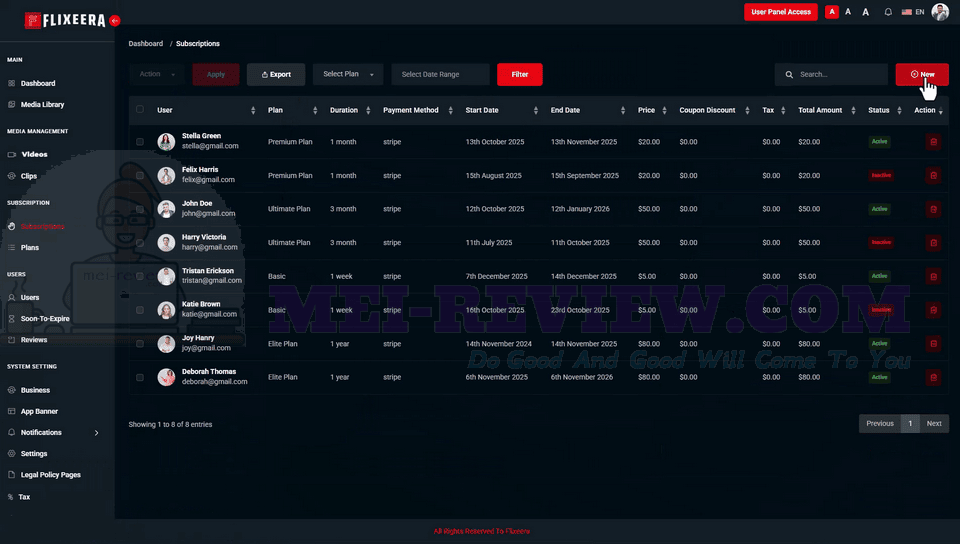The height and width of the screenshot is (544, 960).
Task: Sort table by Start Date column
Action: click(535, 110)
